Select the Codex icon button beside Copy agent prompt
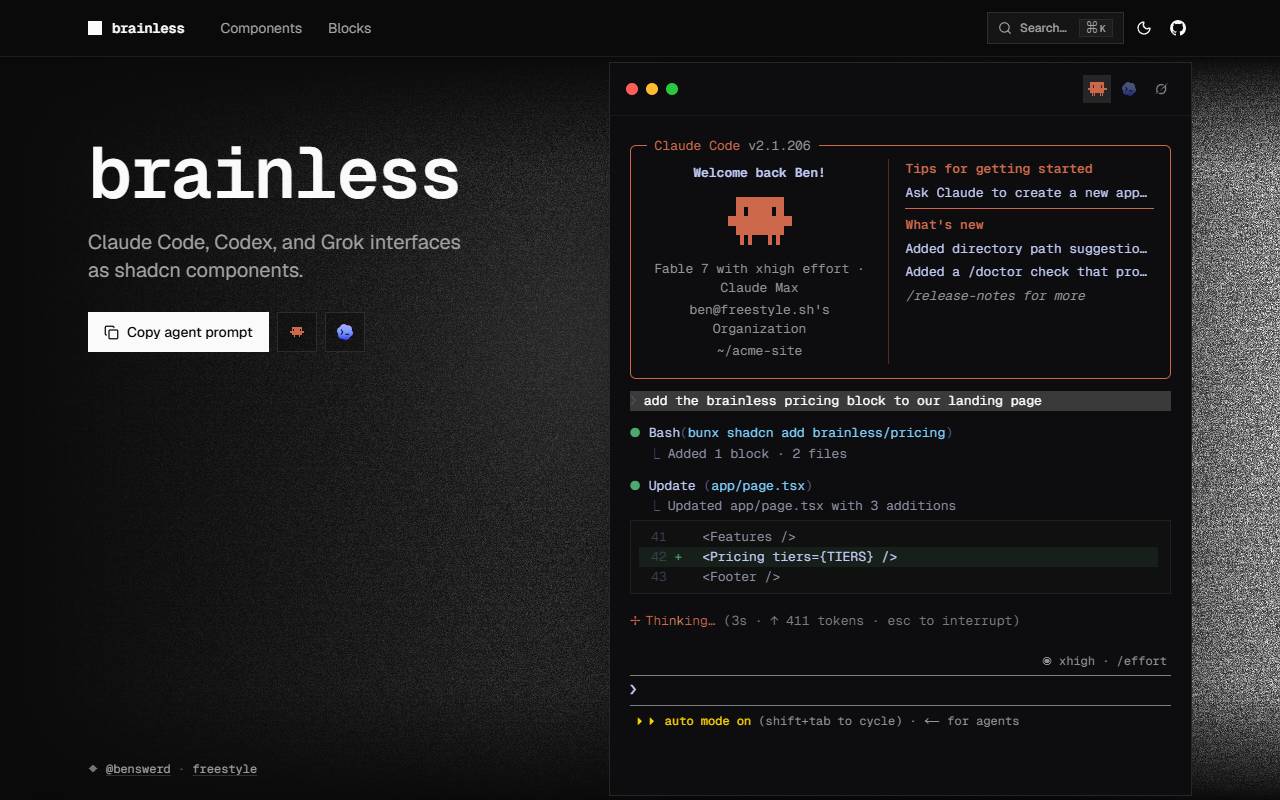This screenshot has height=800, width=1280. (345, 332)
